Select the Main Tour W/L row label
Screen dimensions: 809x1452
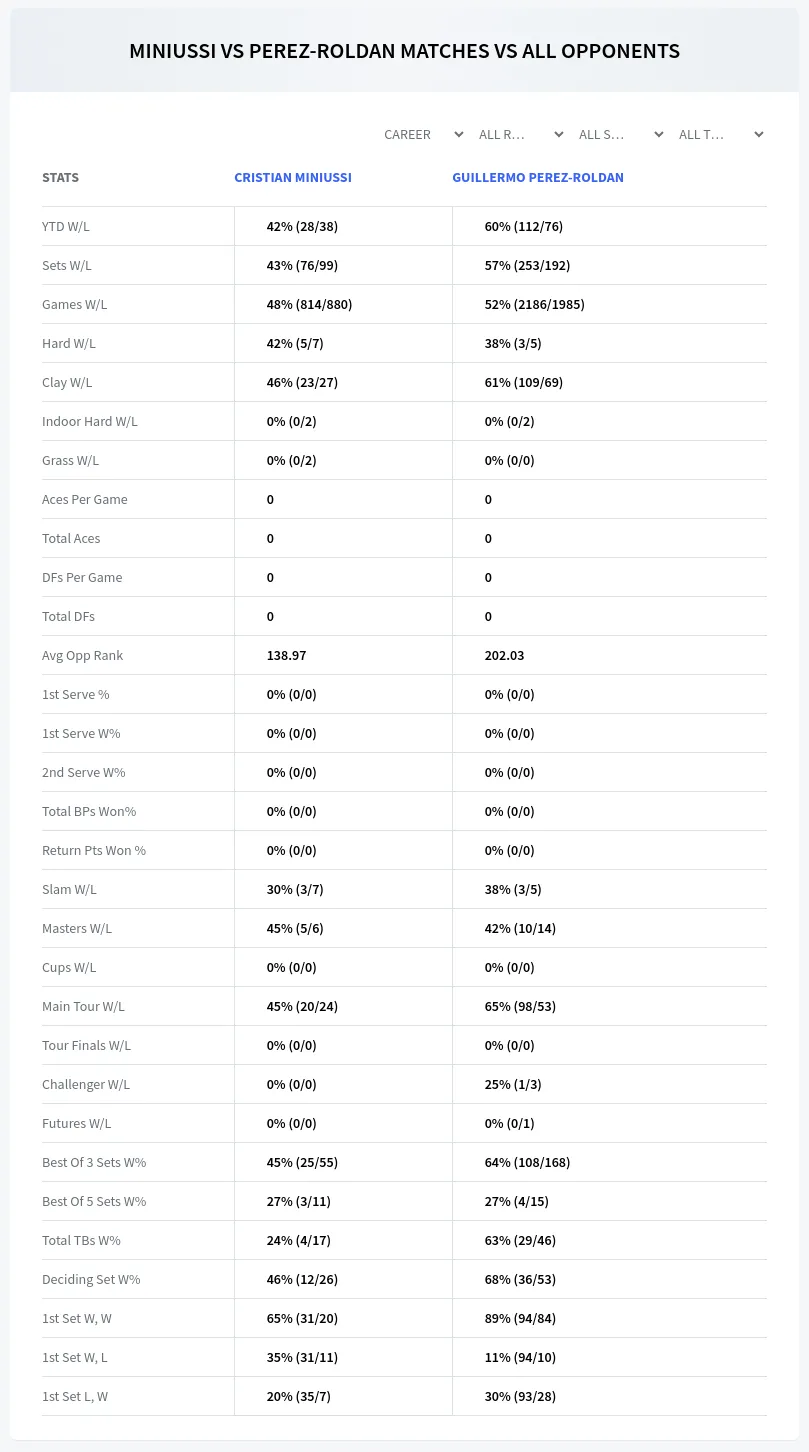point(83,1006)
